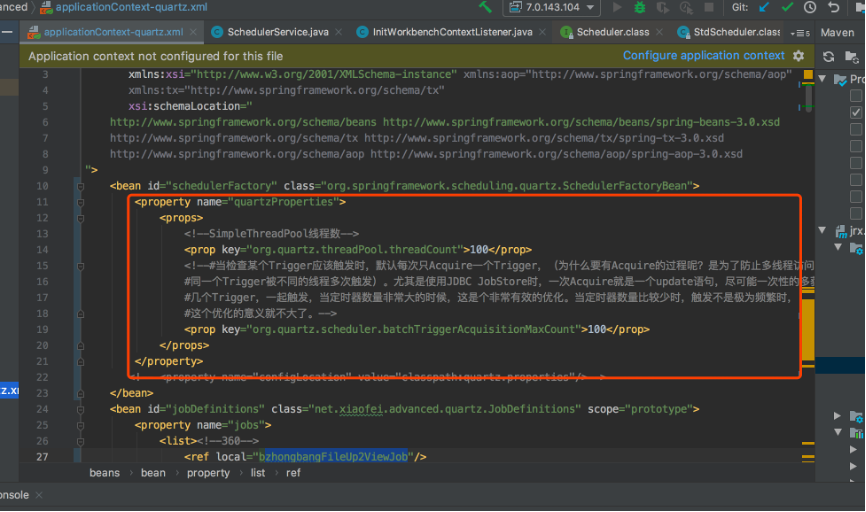Close the SchedulerService.java tab
The height and width of the screenshot is (512, 866).
[339, 32]
